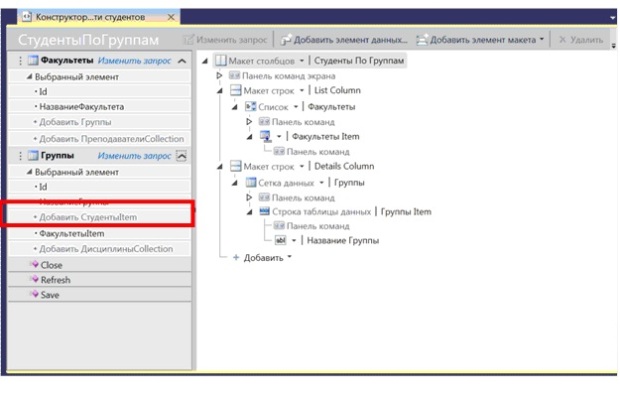Screen dimensions: 620x395
Task: Click Изменить запрос link for Группы
Action: 134,156
